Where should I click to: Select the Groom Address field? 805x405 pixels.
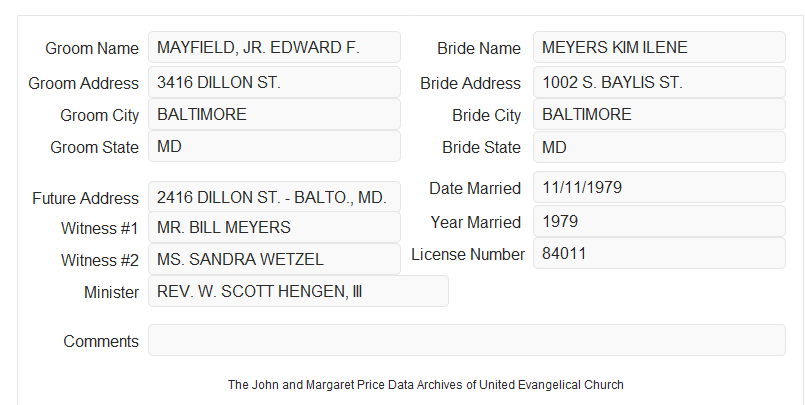[274, 82]
